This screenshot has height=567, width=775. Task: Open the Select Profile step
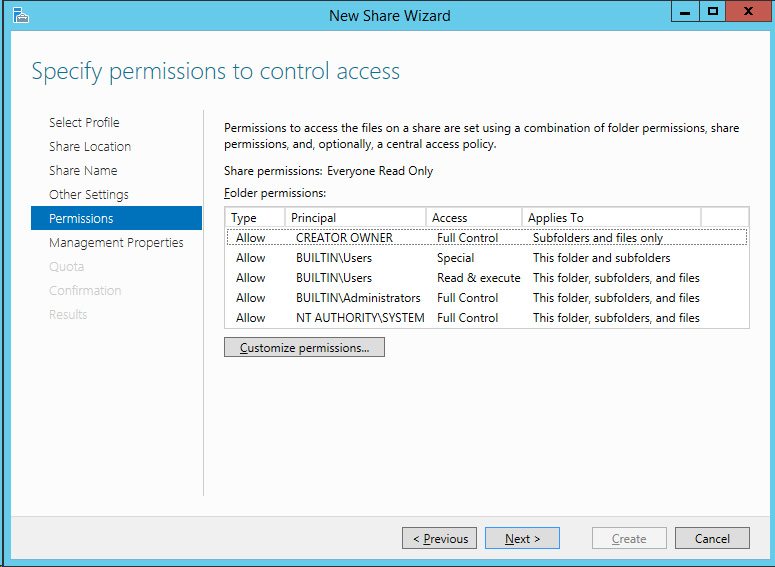(x=84, y=122)
